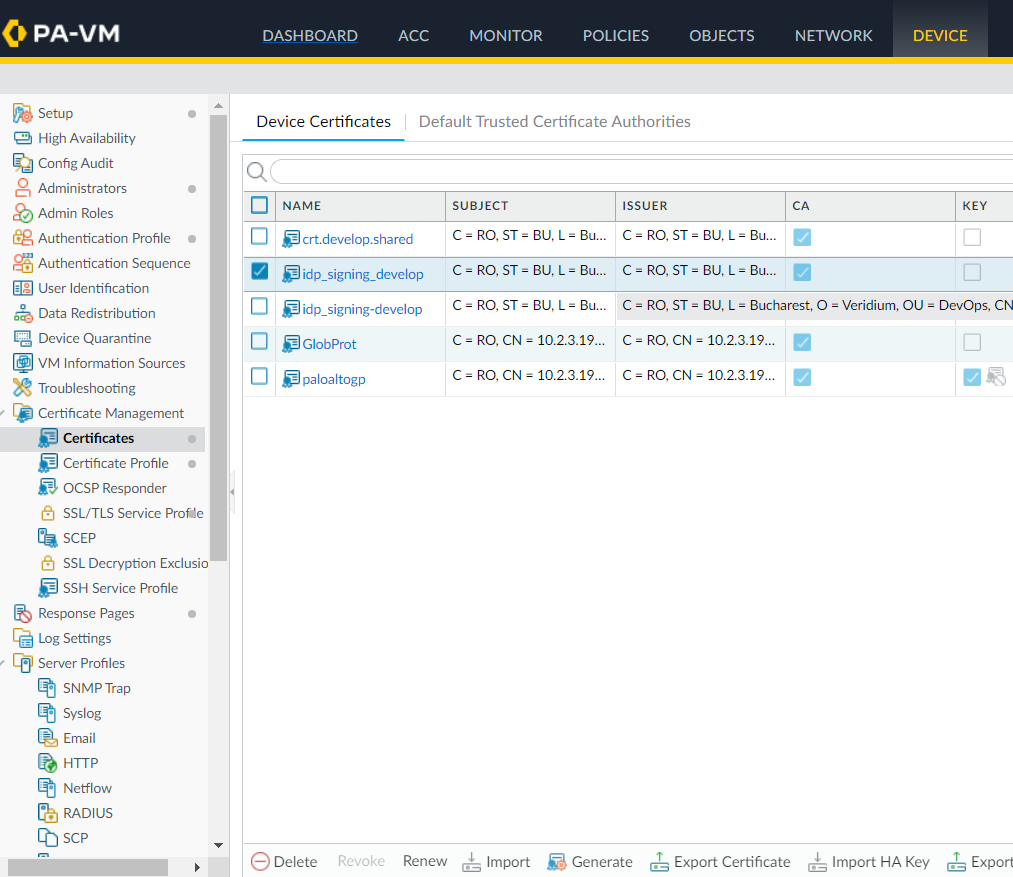The height and width of the screenshot is (877, 1013).
Task: Click the Export Certificate icon
Action: (659, 861)
